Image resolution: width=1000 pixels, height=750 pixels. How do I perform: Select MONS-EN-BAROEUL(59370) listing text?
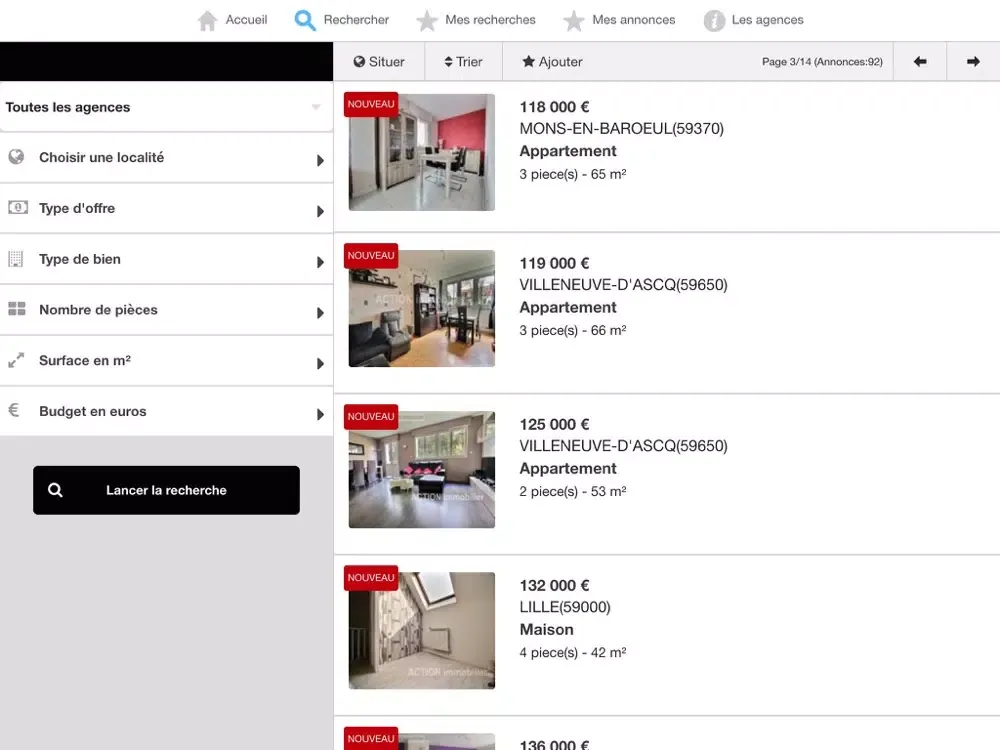tap(621, 129)
